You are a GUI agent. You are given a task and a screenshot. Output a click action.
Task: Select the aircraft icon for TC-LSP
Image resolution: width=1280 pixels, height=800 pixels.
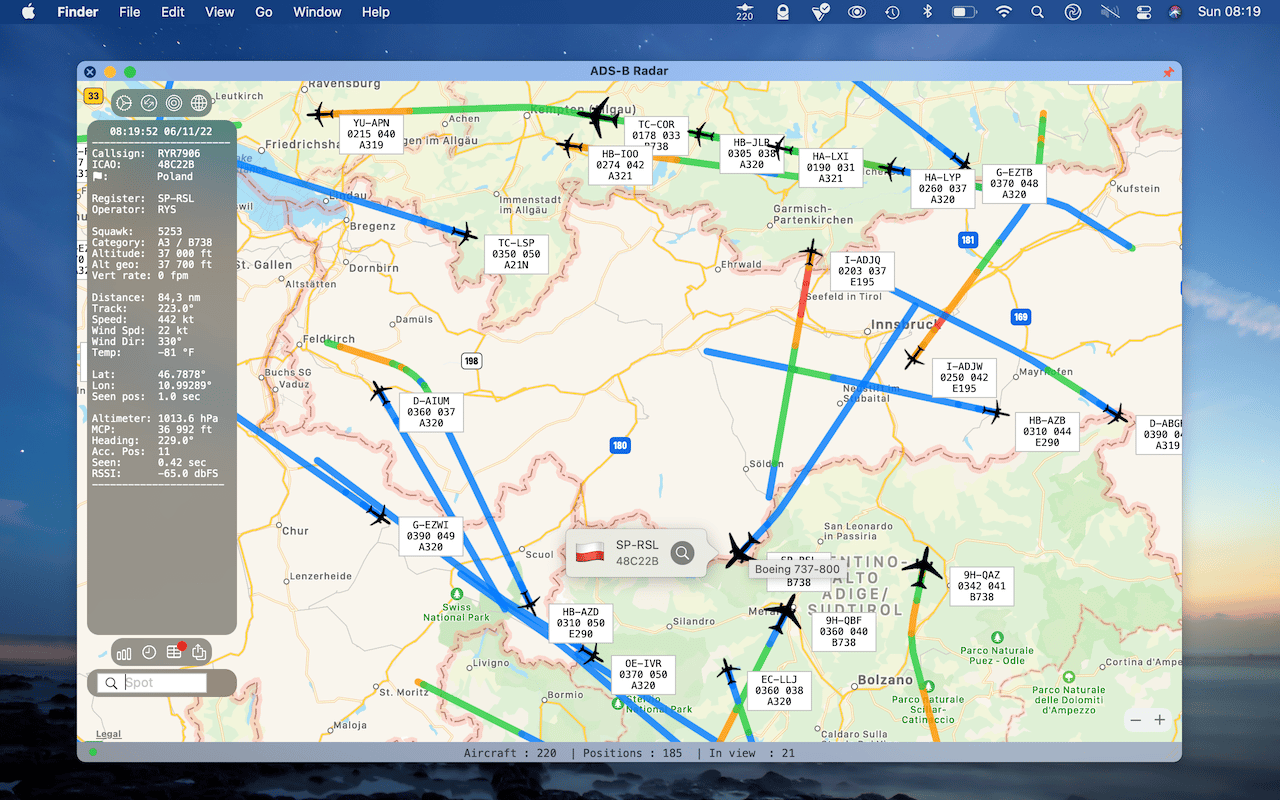click(x=464, y=234)
